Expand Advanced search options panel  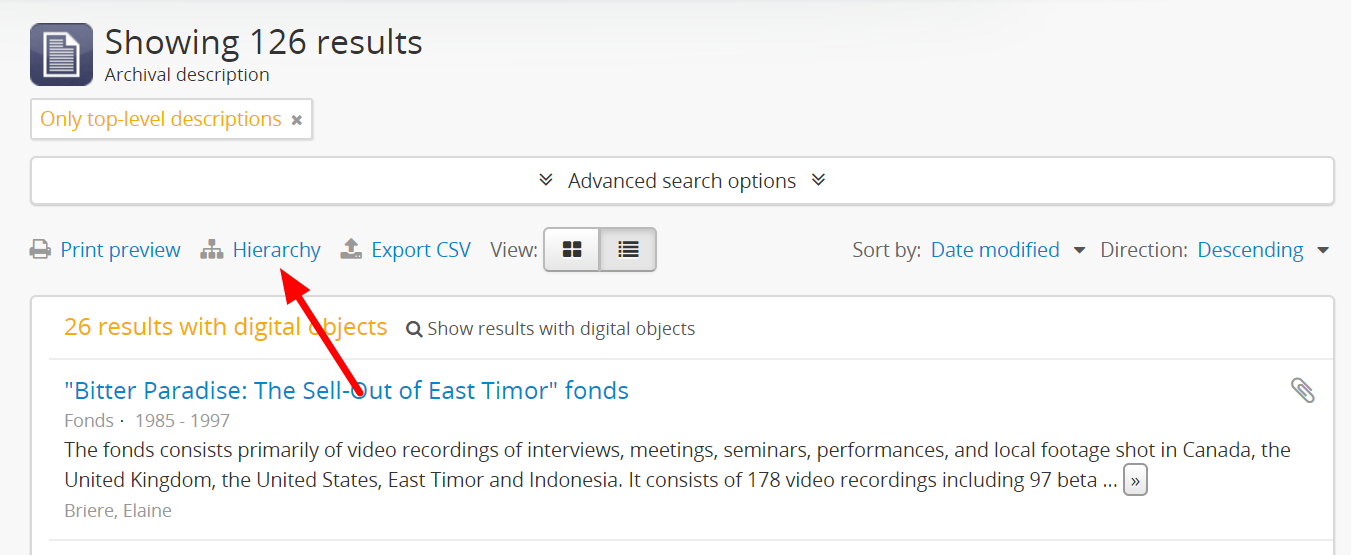pyautogui.click(x=682, y=181)
